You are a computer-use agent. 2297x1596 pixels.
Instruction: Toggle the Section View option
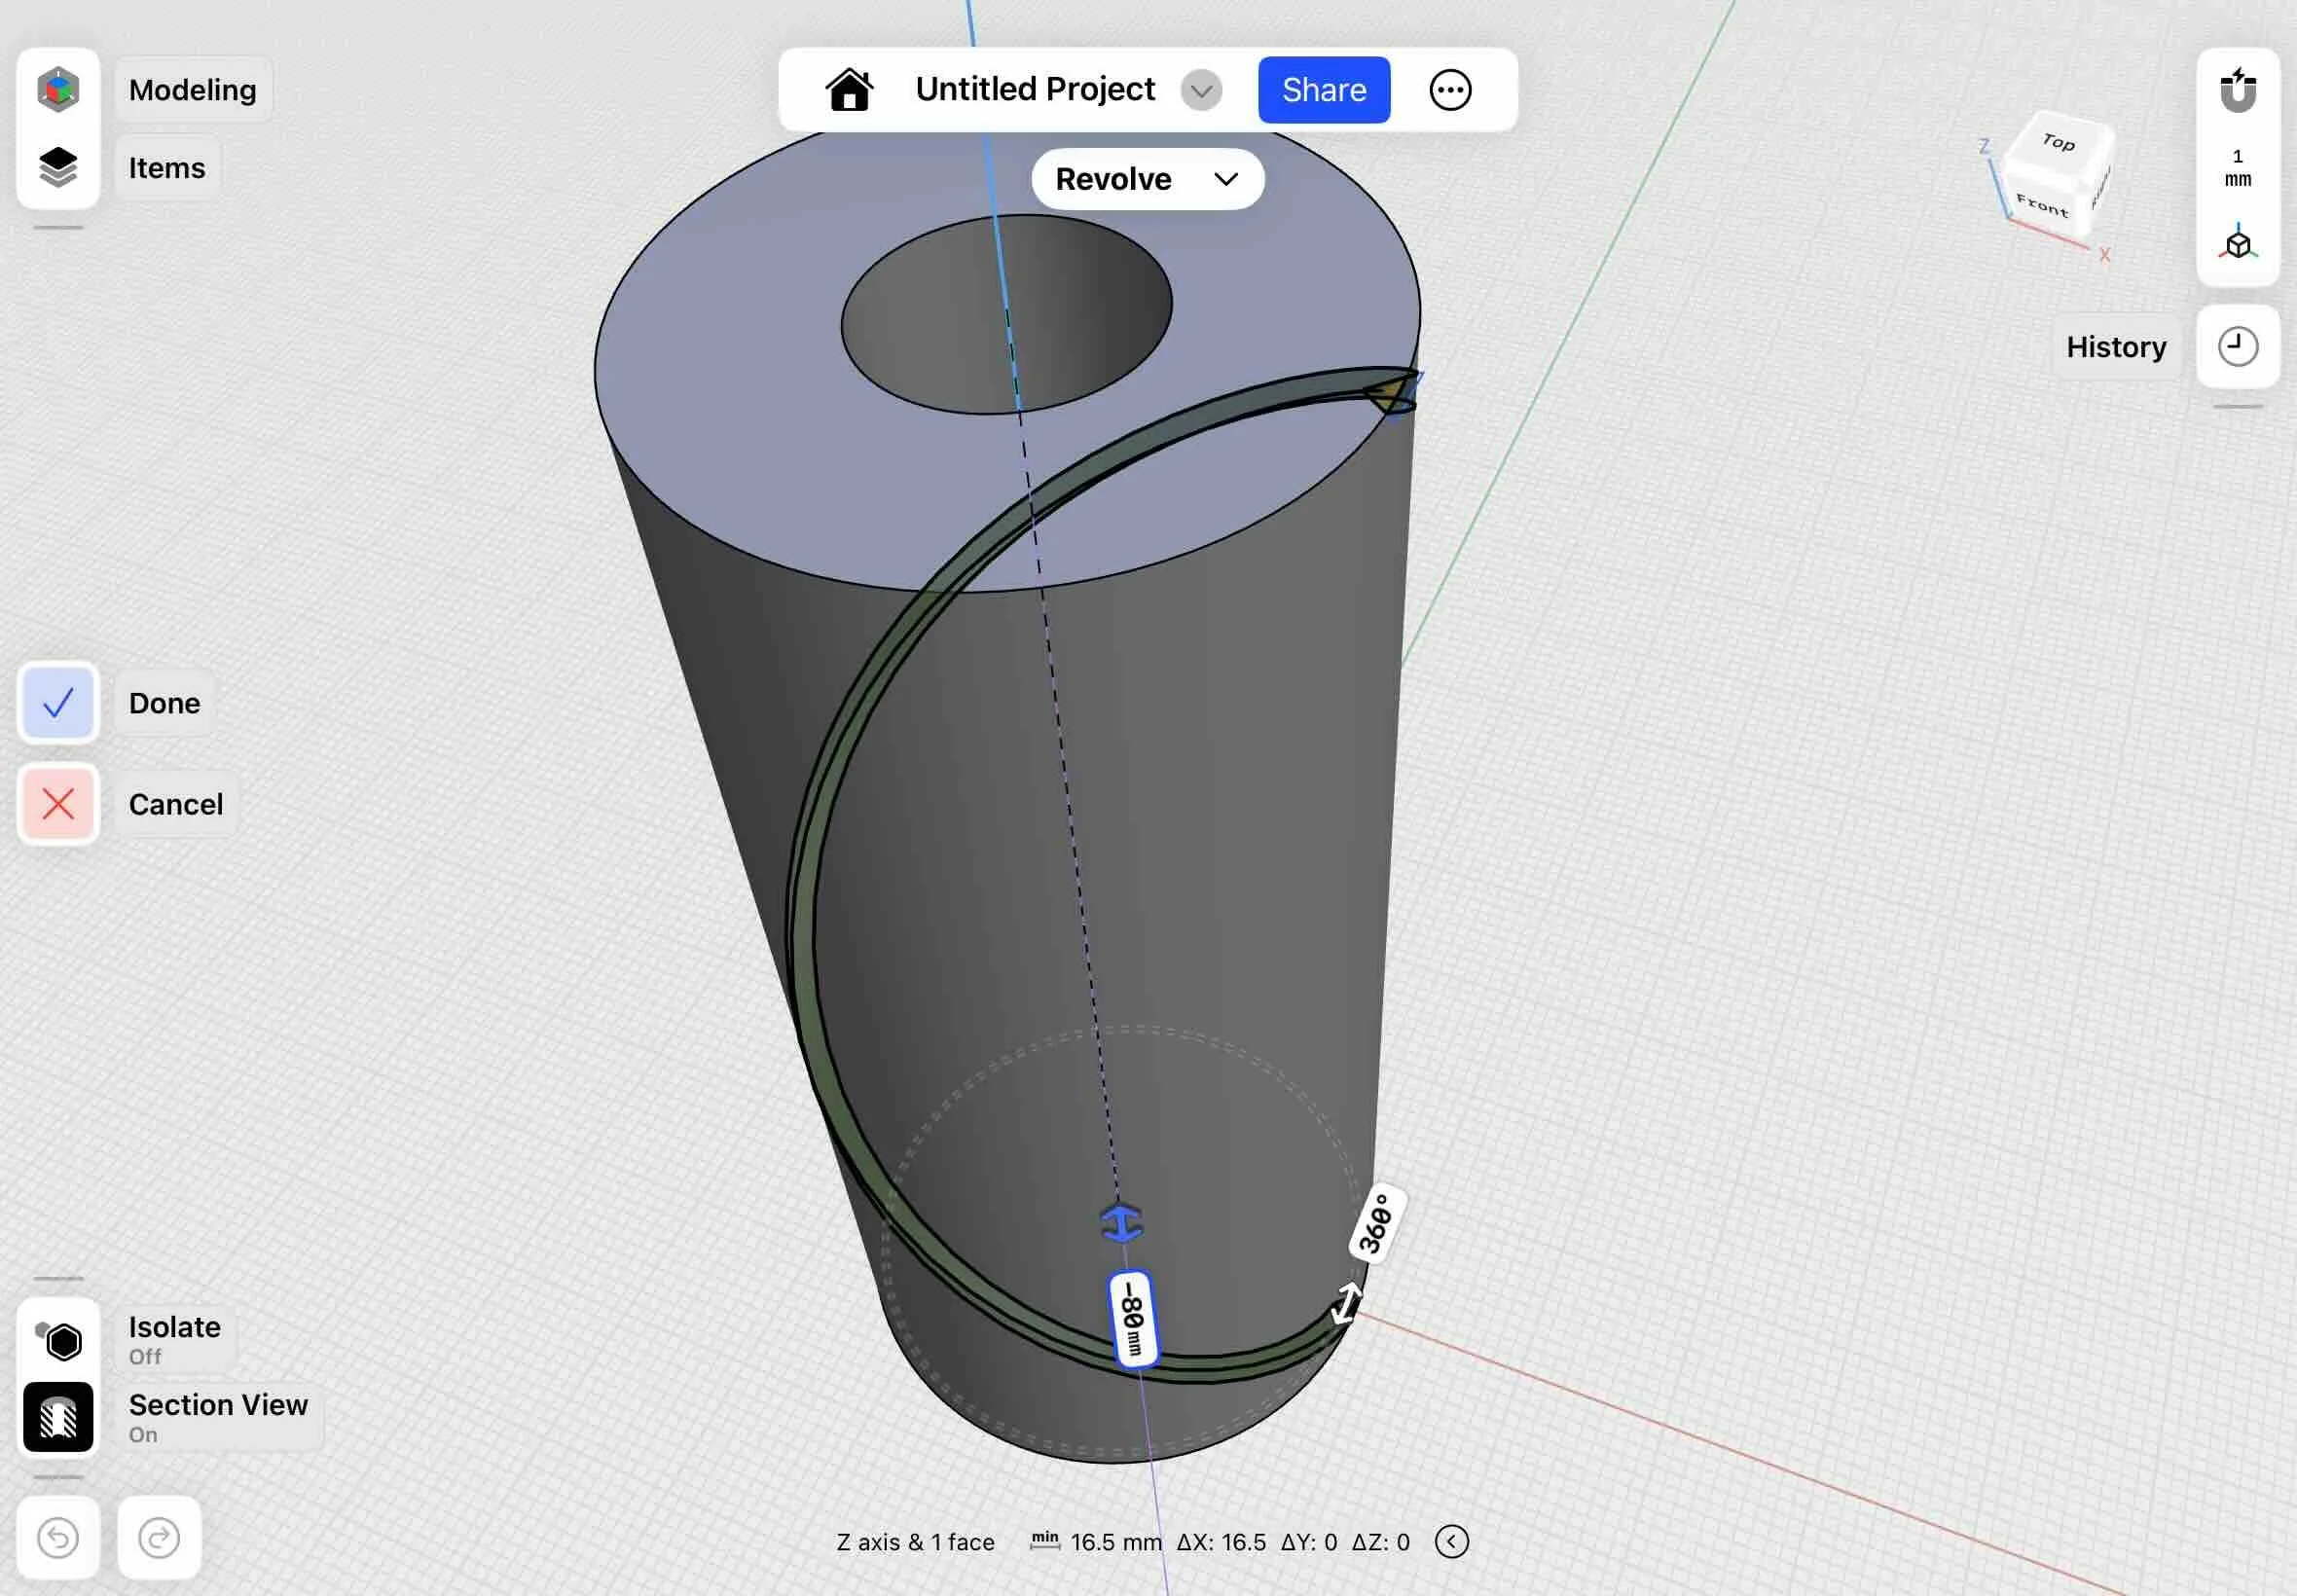(x=58, y=1416)
